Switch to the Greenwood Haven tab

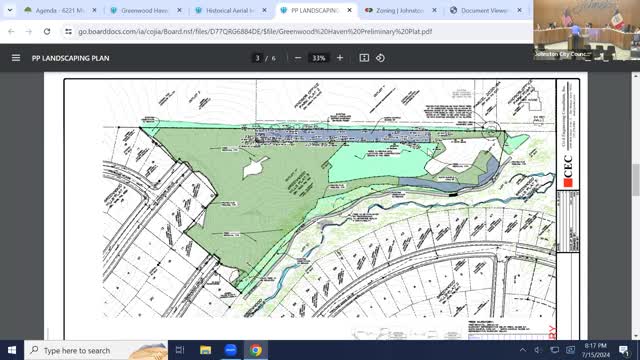[145, 10]
